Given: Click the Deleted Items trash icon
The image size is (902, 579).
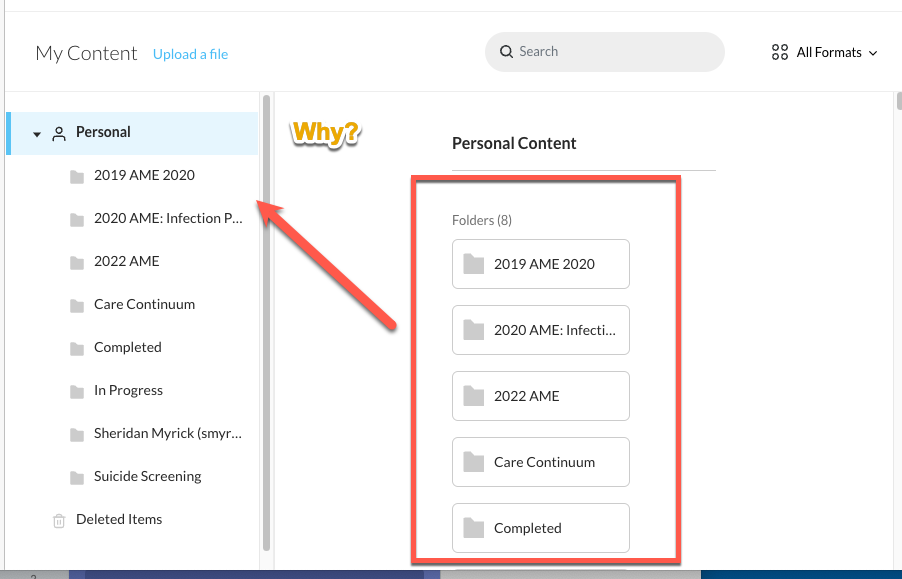Looking at the screenshot, I should point(59,520).
